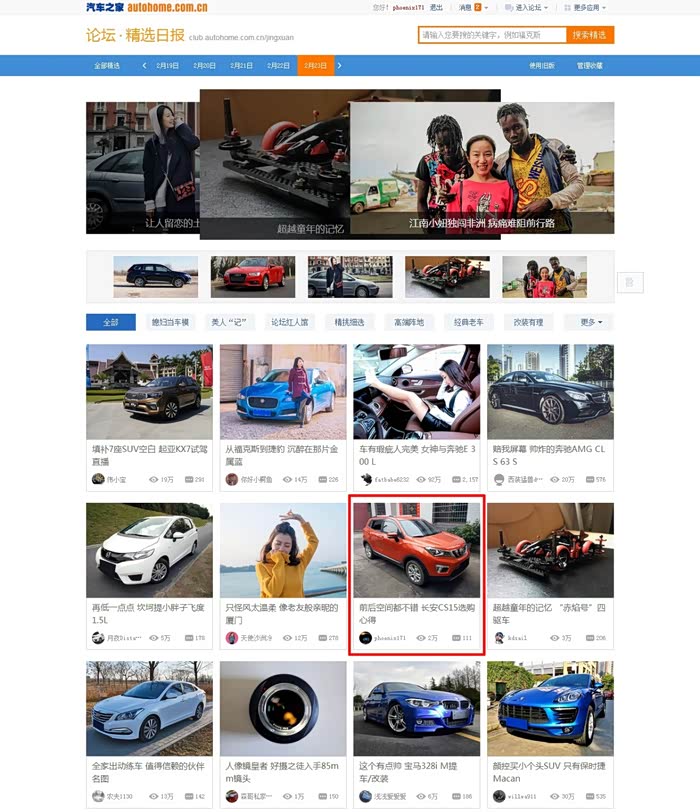Select the 2月22日 date tab
Image resolution: width=700 pixels, height=812 pixels.
pos(279,66)
